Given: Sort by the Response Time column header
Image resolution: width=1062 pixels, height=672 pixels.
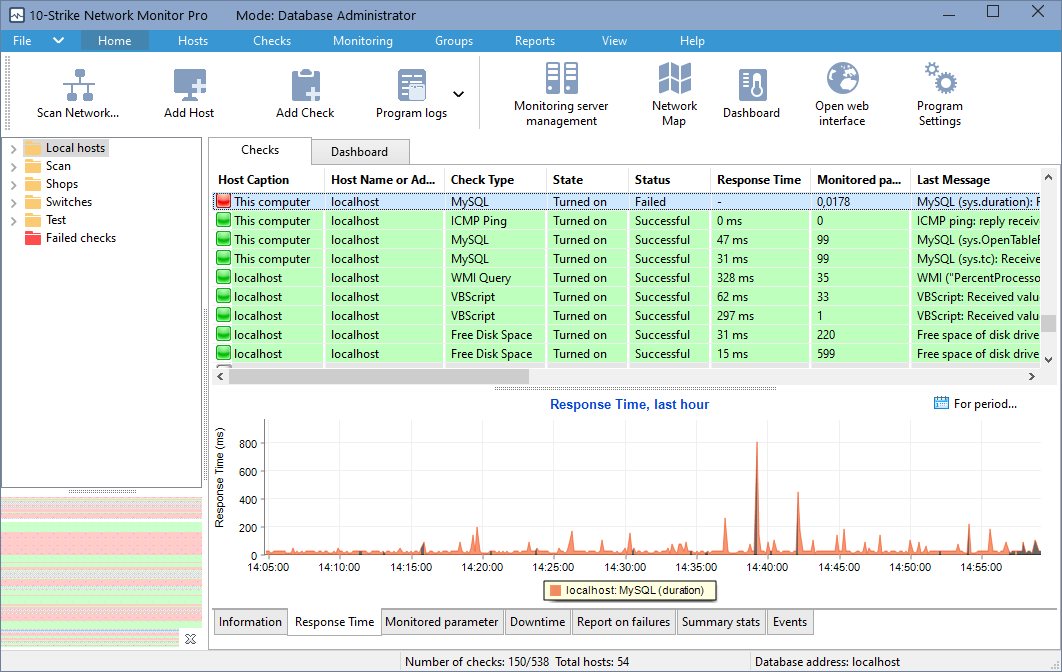Looking at the screenshot, I should [x=759, y=180].
